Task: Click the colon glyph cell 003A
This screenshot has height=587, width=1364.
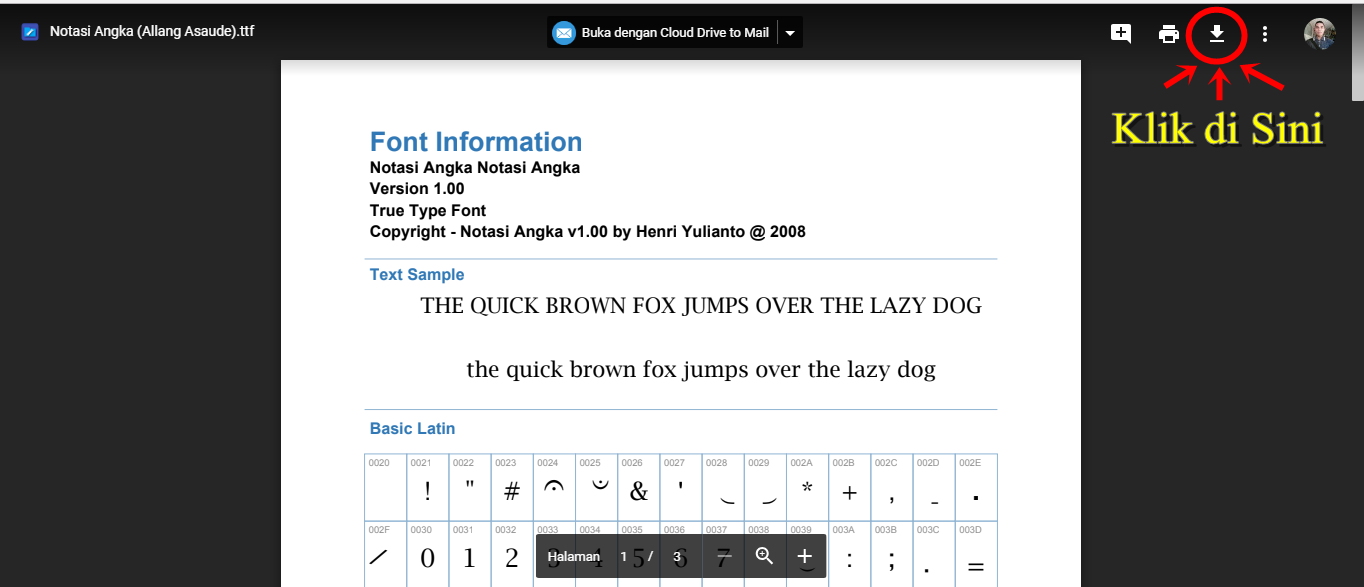Action: (850, 554)
